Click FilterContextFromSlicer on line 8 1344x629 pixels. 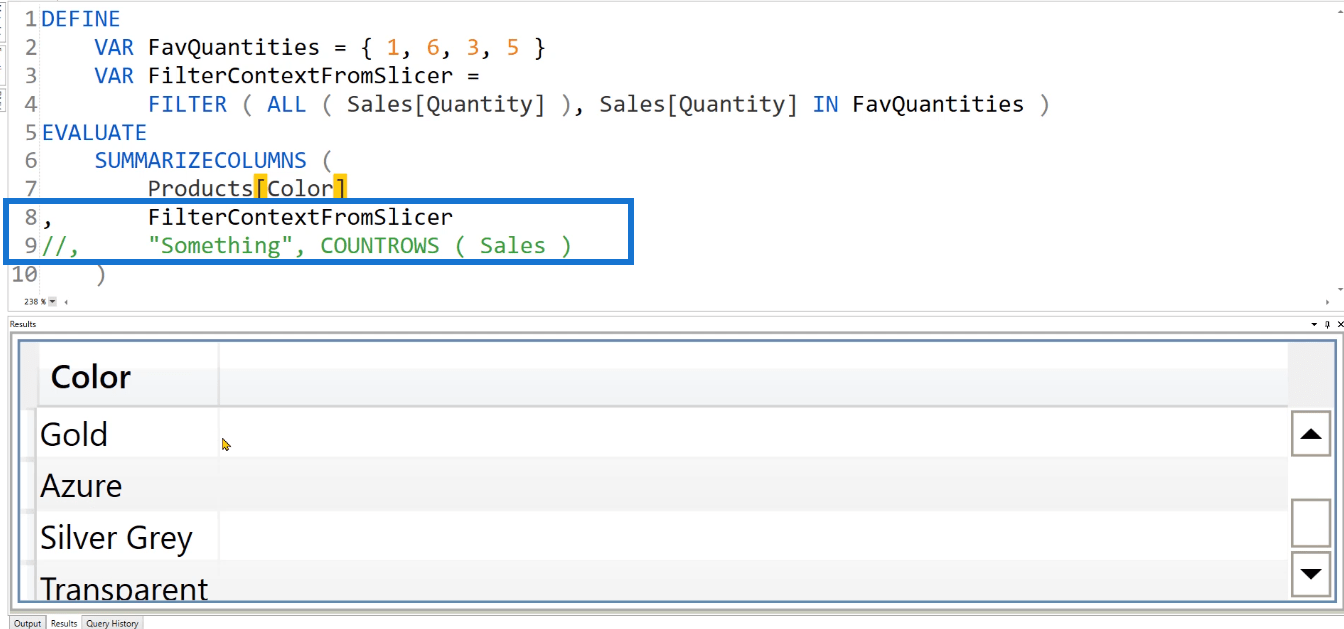(300, 217)
